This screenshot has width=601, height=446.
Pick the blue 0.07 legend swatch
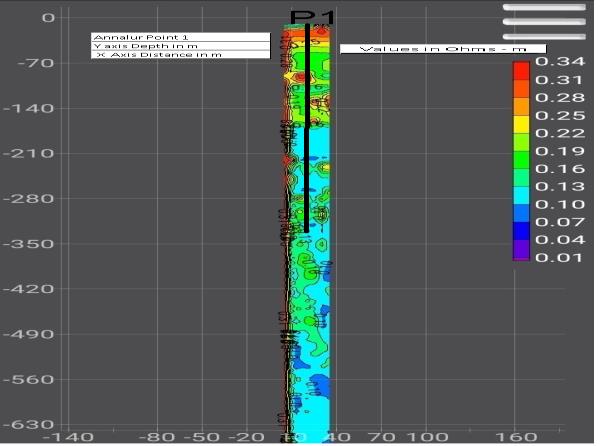[x=520, y=221]
